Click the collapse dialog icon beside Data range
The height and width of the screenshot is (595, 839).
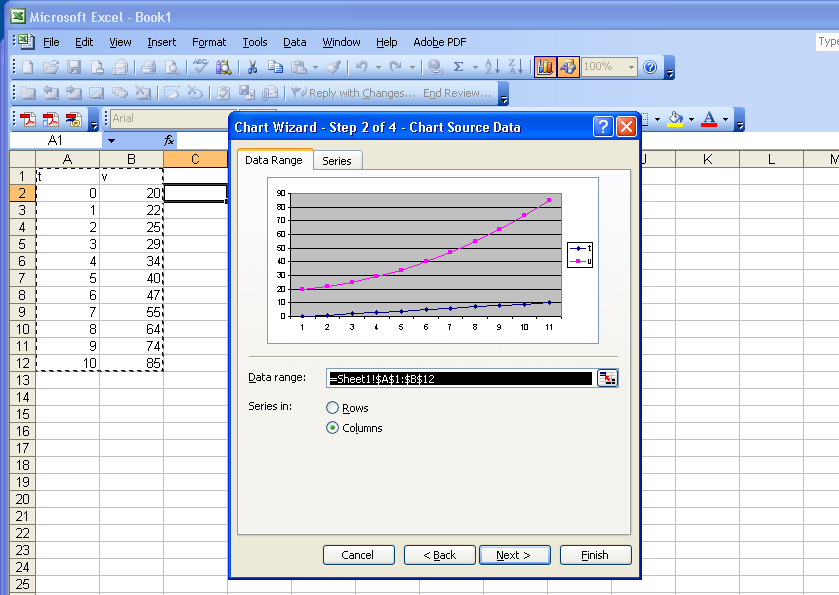(607, 378)
